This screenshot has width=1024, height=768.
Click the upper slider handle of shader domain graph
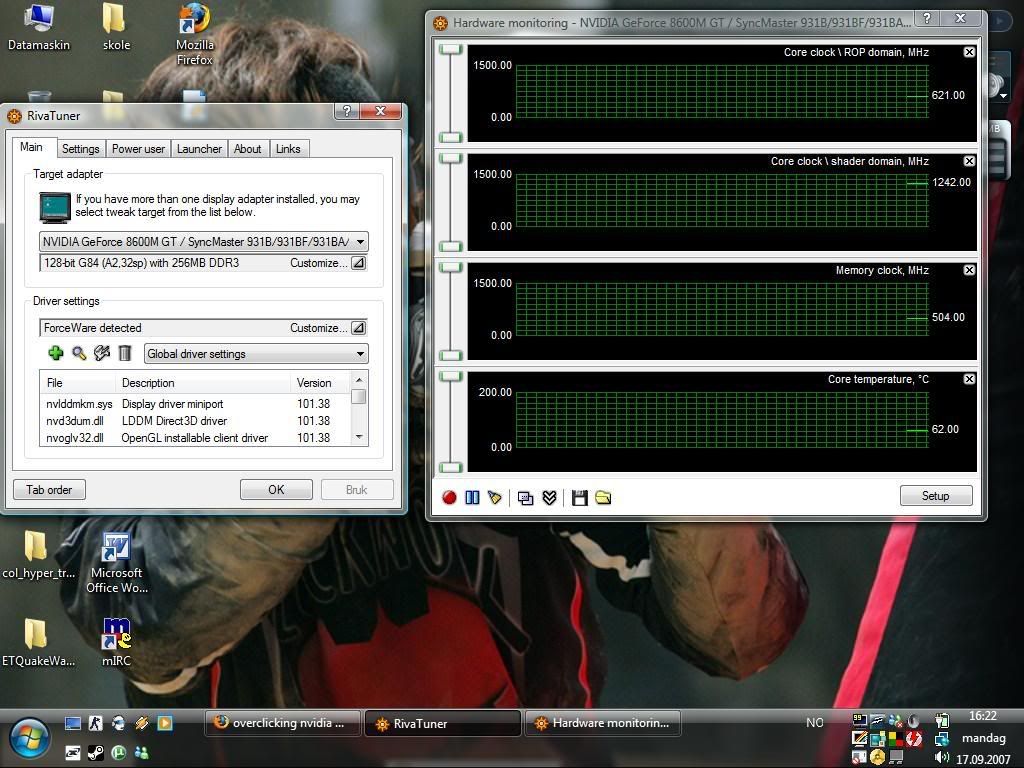[x=451, y=159]
